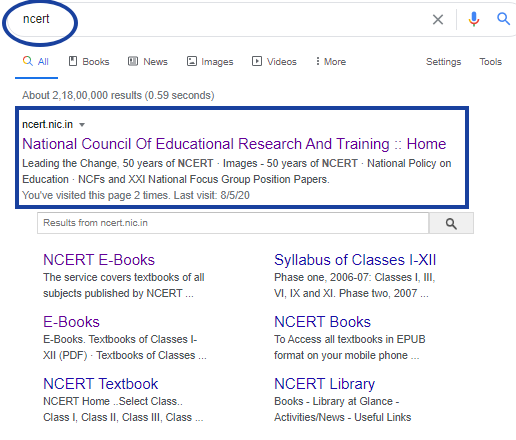Viewport: 516px width, 440px height.
Task: Open the Settings menu
Action: [443, 62]
